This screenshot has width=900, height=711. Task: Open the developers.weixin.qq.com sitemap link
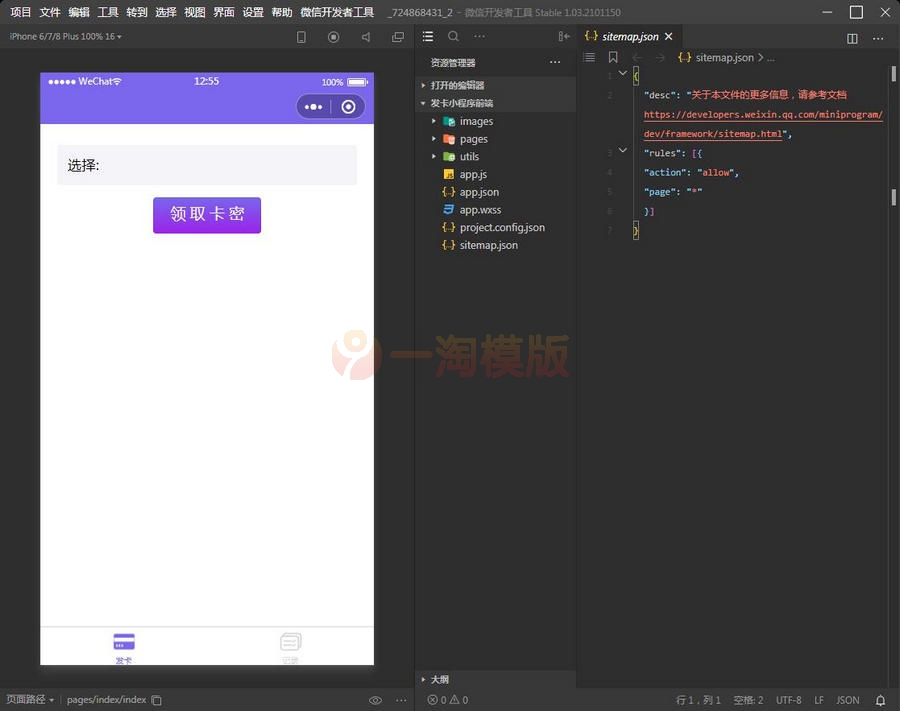(763, 124)
